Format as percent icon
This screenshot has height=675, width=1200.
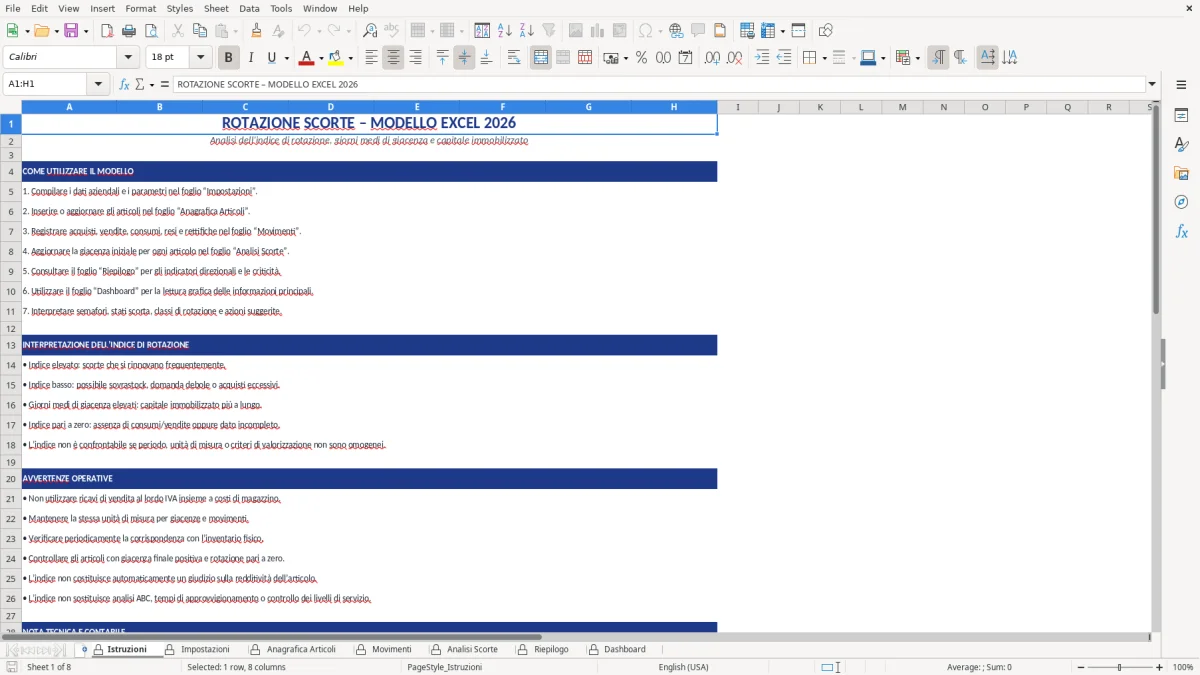[x=641, y=58]
